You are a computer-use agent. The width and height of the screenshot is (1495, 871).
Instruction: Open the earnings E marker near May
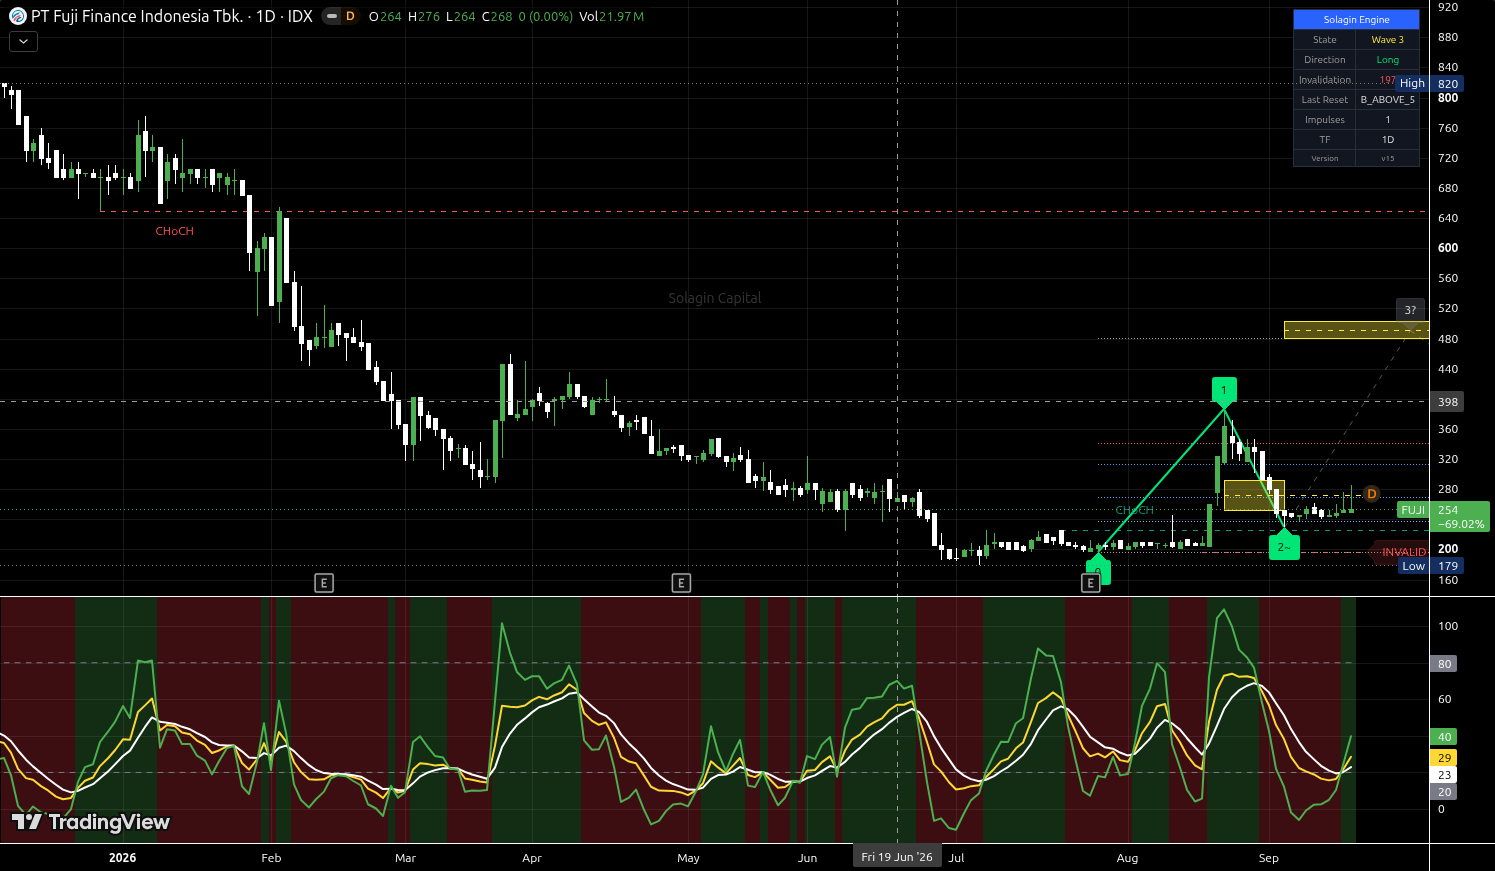(x=681, y=583)
